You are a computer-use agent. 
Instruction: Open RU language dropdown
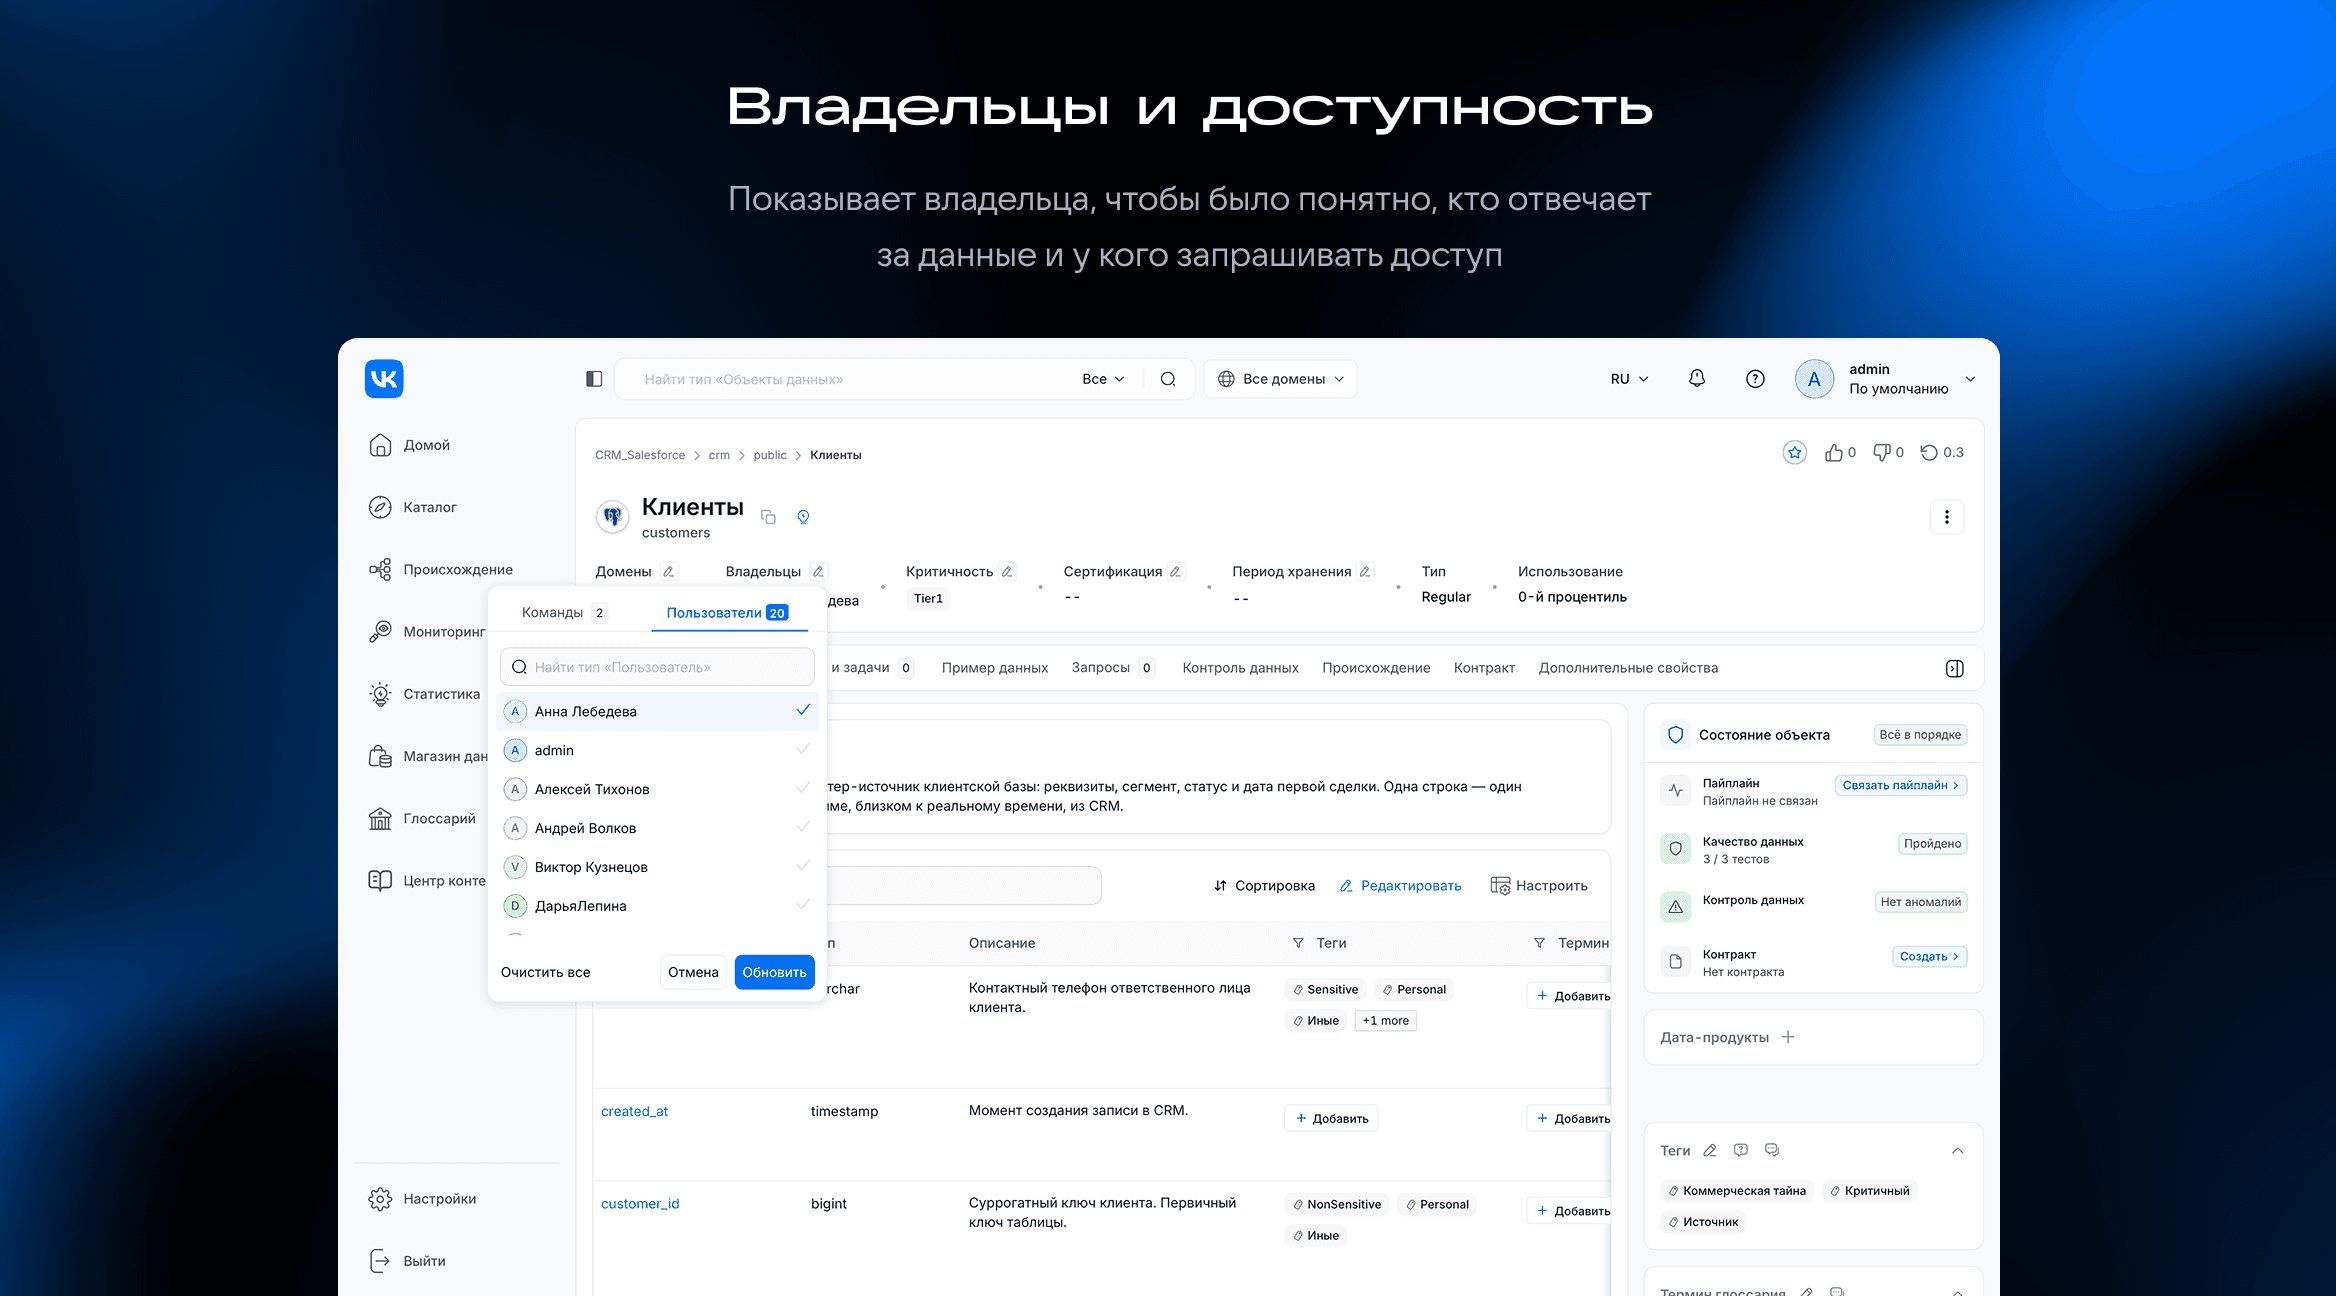coord(1629,379)
